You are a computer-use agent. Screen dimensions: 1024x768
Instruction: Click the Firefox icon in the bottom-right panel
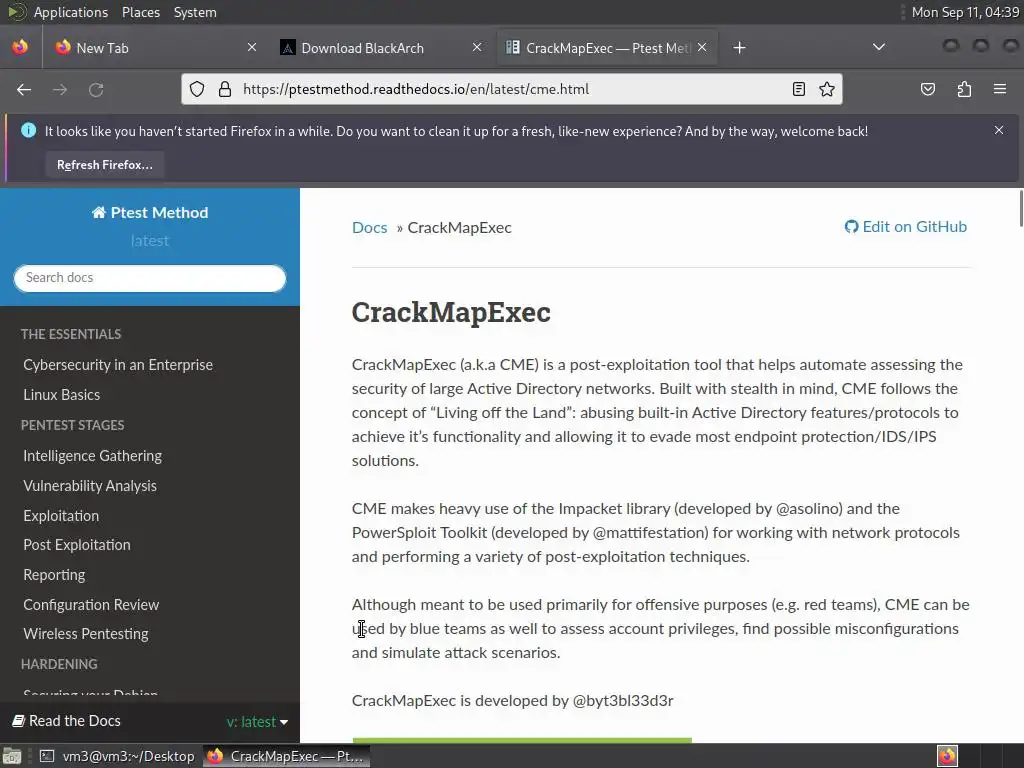tap(948, 756)
